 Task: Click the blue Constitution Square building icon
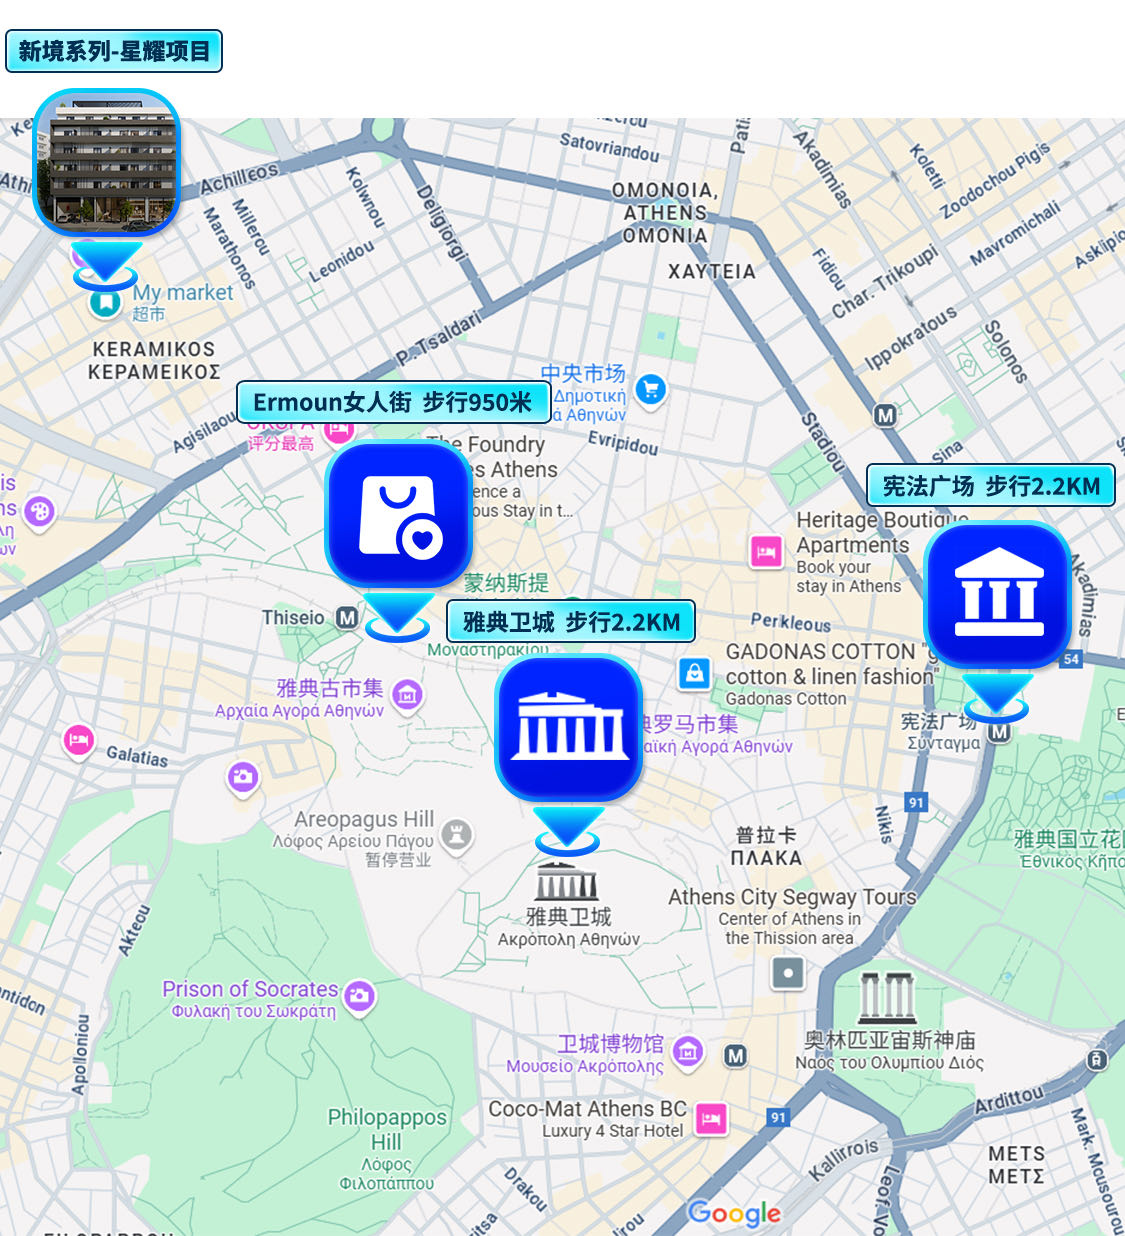[x=997, y=595]
